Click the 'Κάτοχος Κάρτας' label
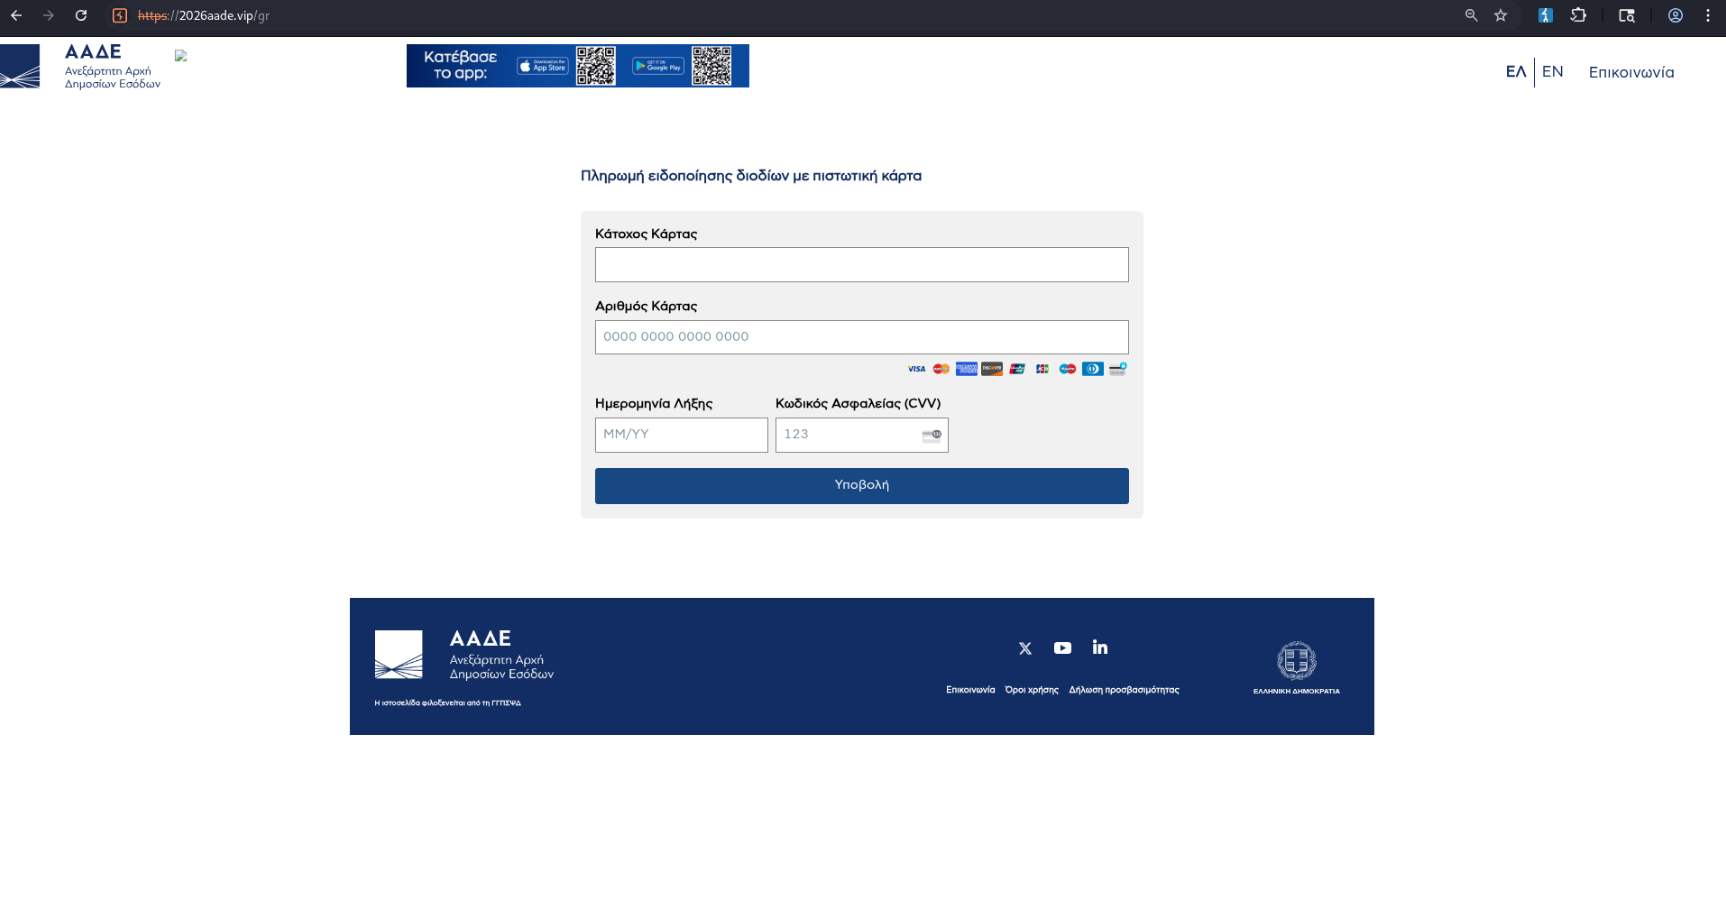The width and height of the screenshot is (1726, 898). click(646, 234)
